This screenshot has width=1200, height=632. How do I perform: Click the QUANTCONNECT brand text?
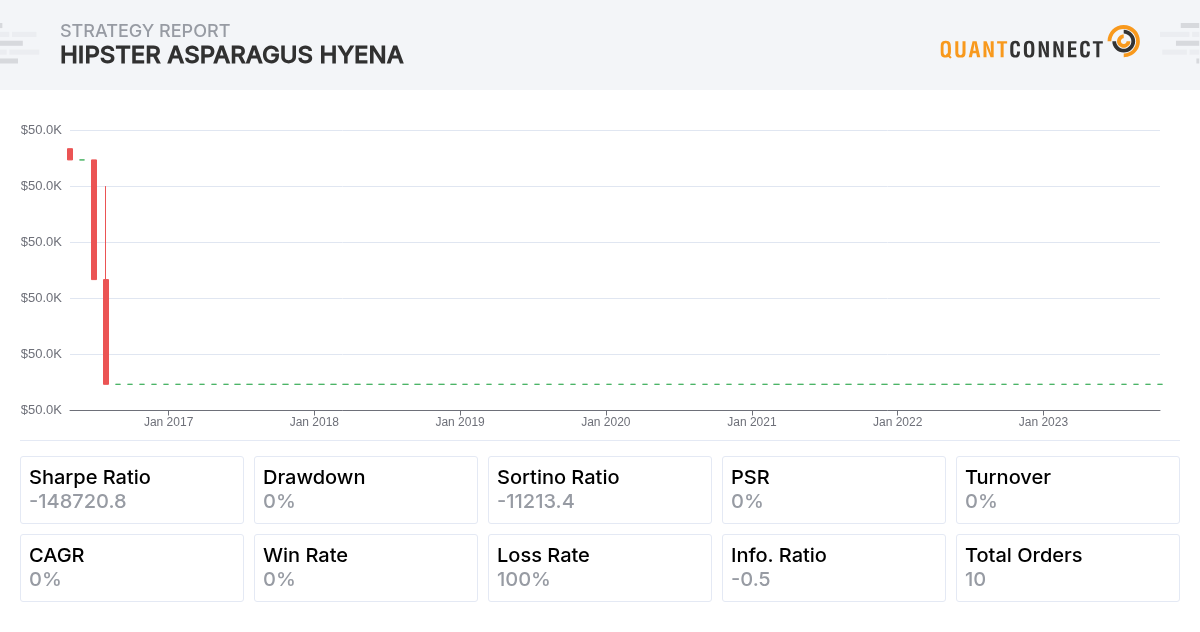coord(1021,48)
